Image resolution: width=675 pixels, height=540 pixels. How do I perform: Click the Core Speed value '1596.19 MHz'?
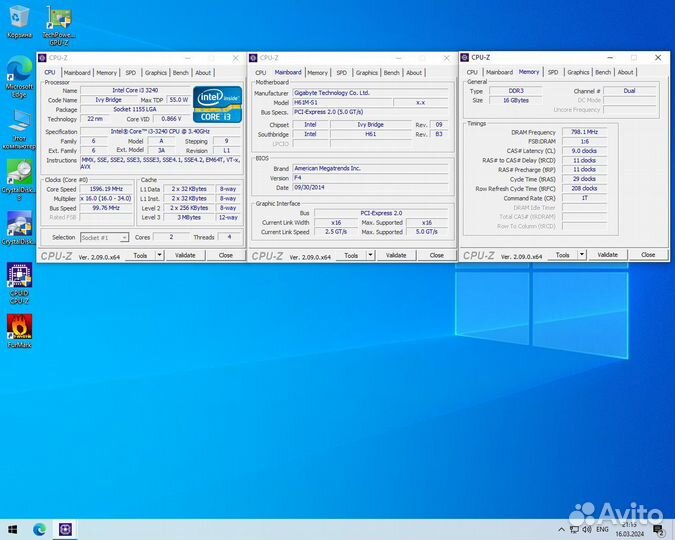tap(106, 189)
